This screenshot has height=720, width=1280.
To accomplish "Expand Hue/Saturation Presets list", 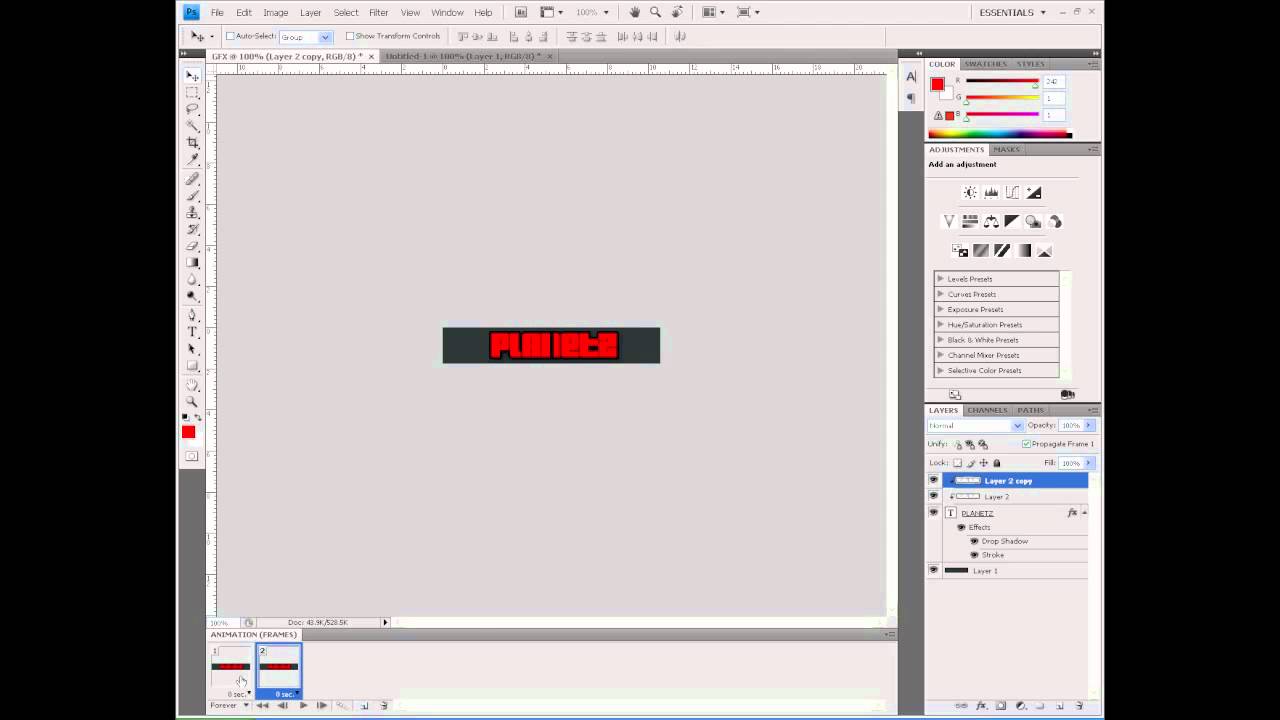I will click(940, 324).
